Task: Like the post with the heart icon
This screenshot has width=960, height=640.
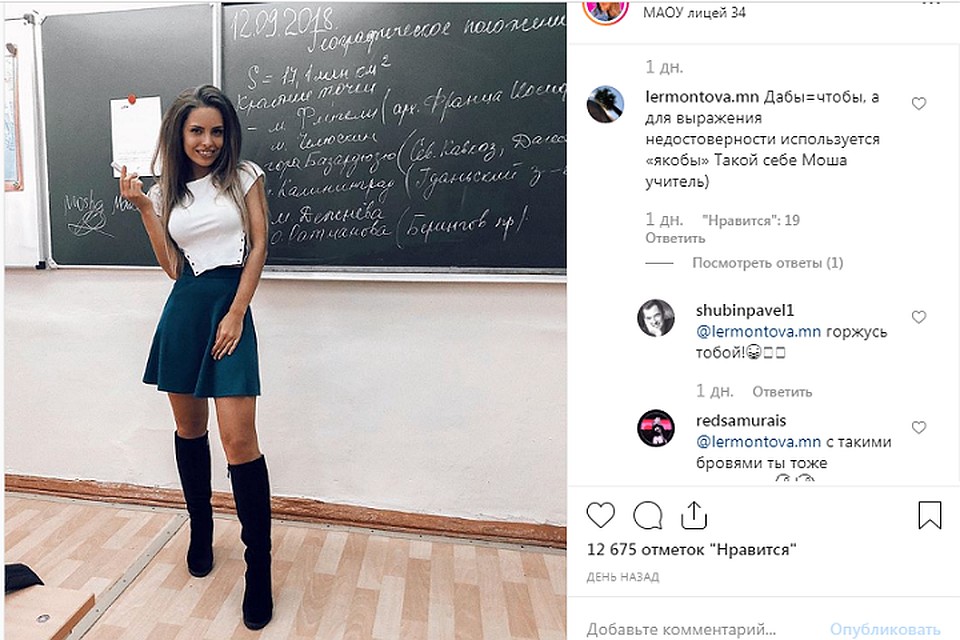Action: pos(600,515)
